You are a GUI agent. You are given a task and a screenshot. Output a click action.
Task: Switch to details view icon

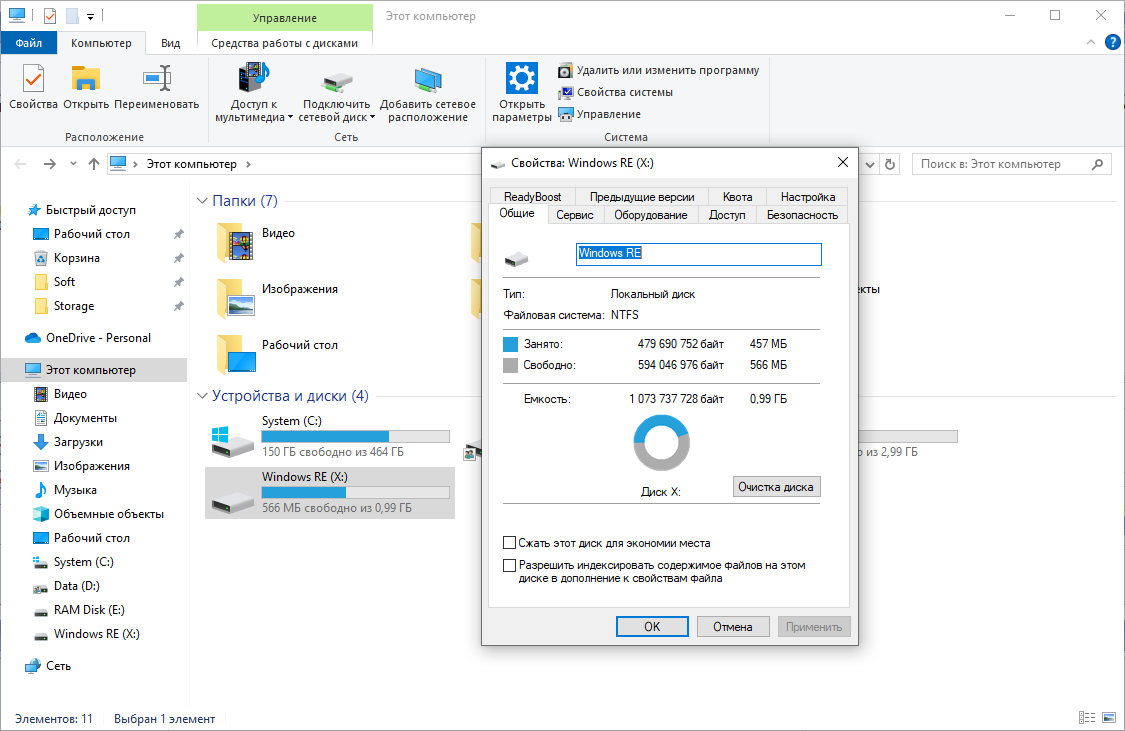click(x=1087, y=717)
